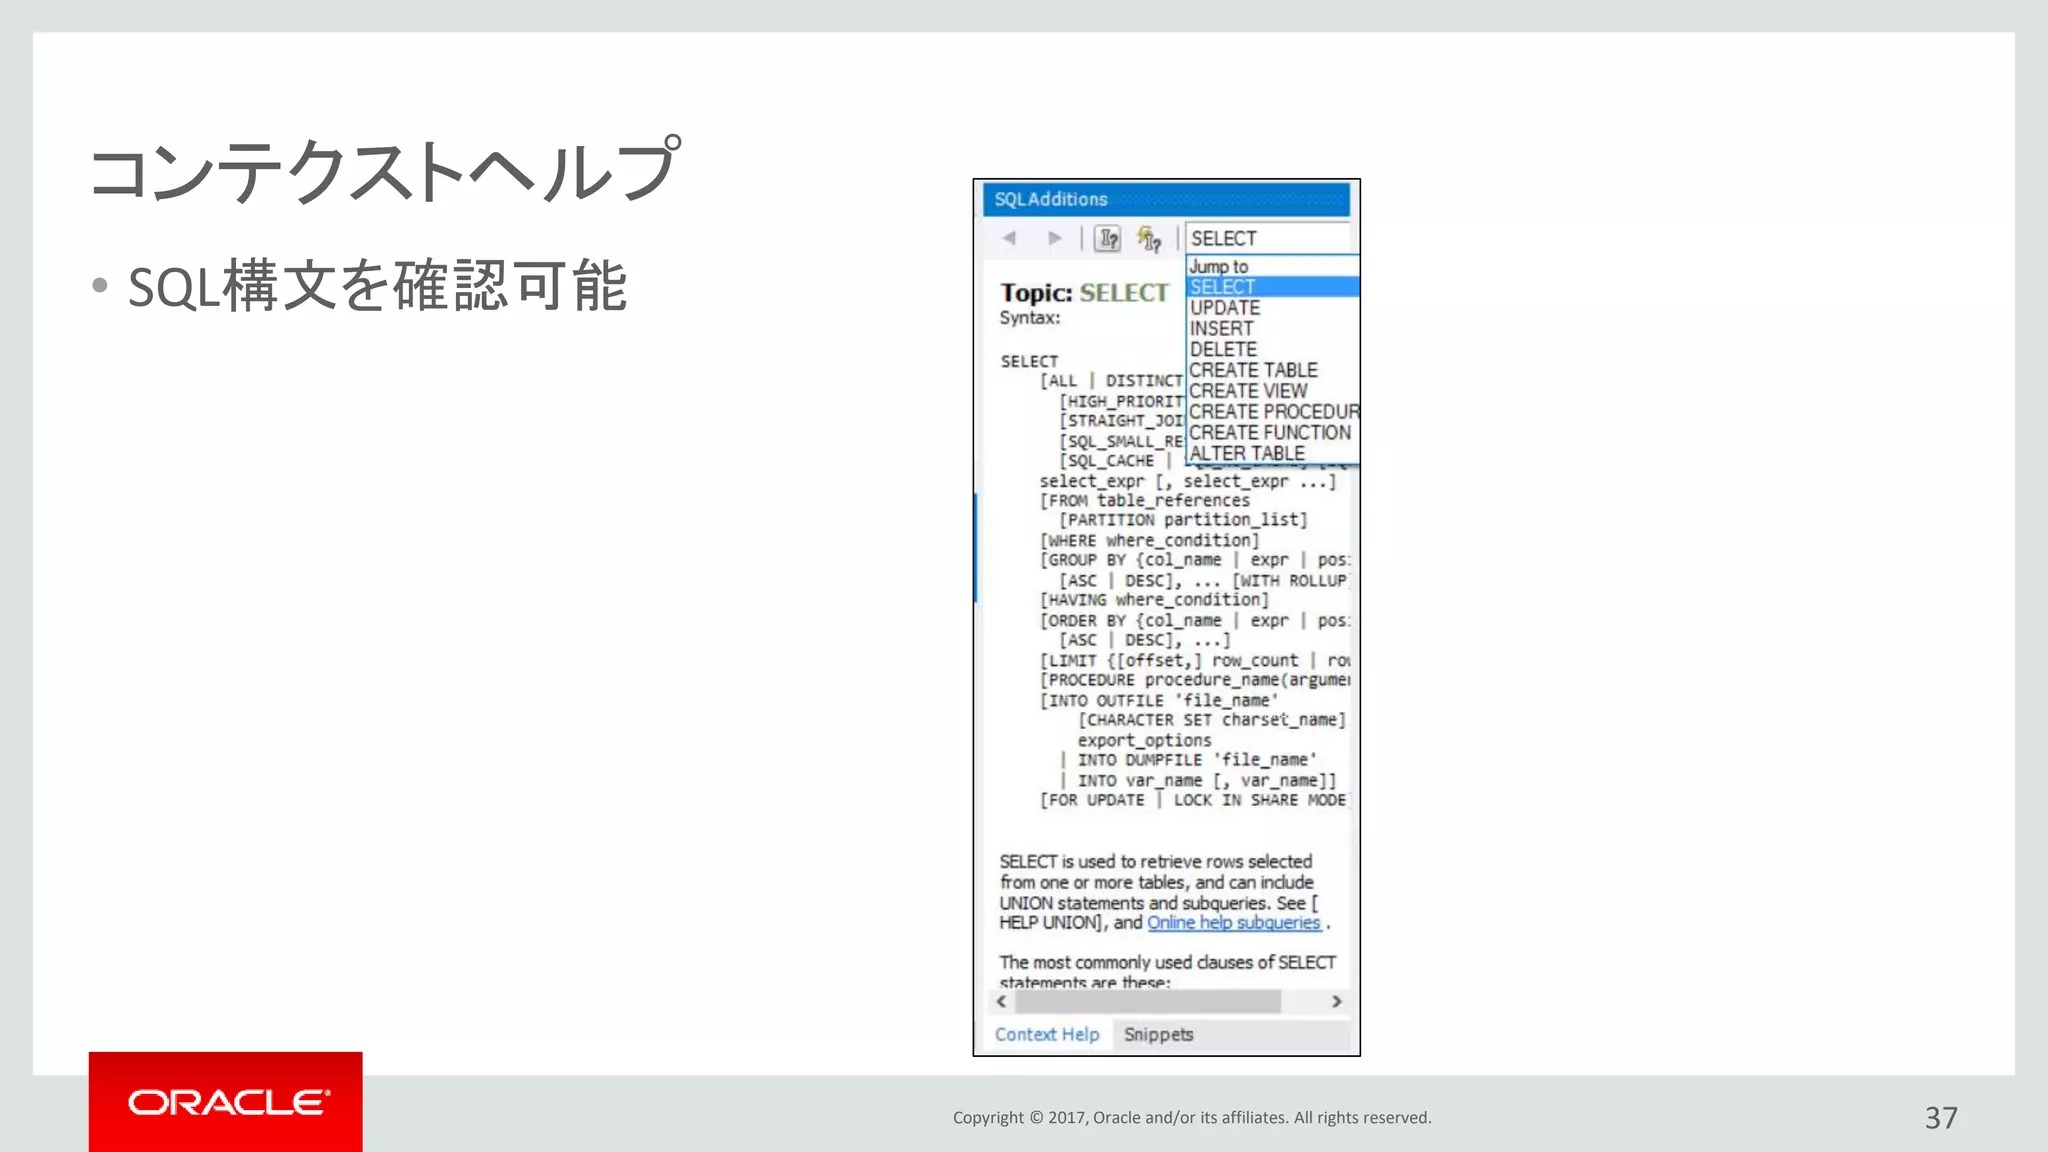Choose CREATE TABLE in the Jump to list

click(x=1273, y=370)
